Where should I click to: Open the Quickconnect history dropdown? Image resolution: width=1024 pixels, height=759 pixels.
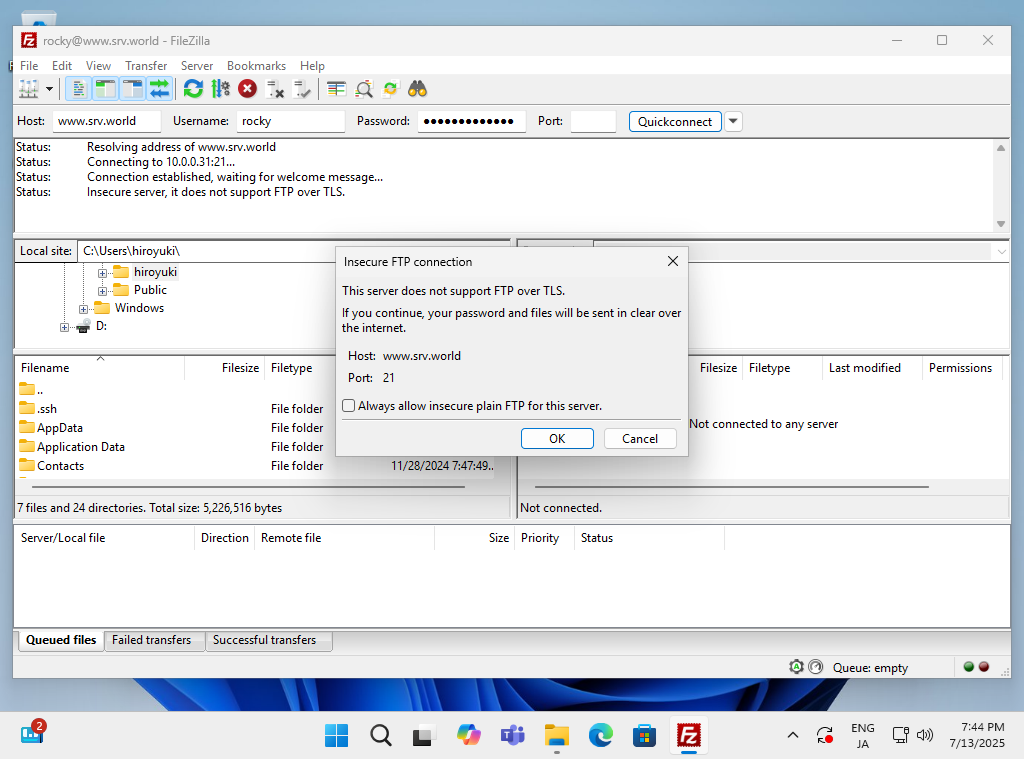click(733, 121)
